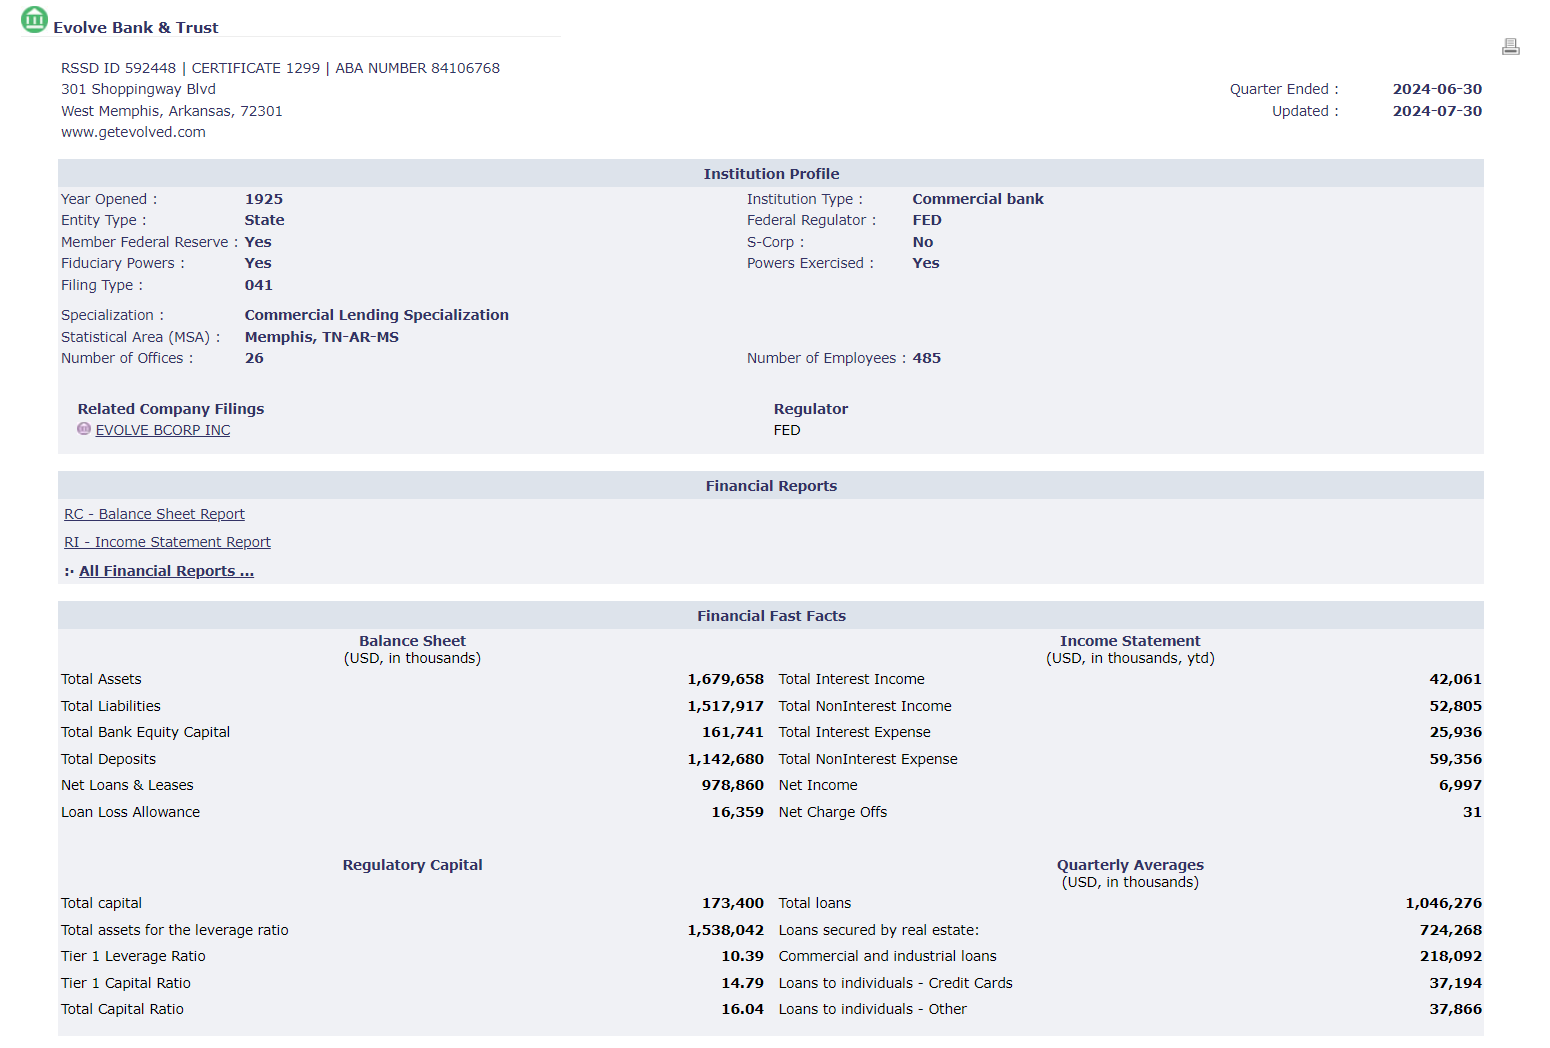
Task: Click the Balance Sheet column heading
Action: [412, 641]
